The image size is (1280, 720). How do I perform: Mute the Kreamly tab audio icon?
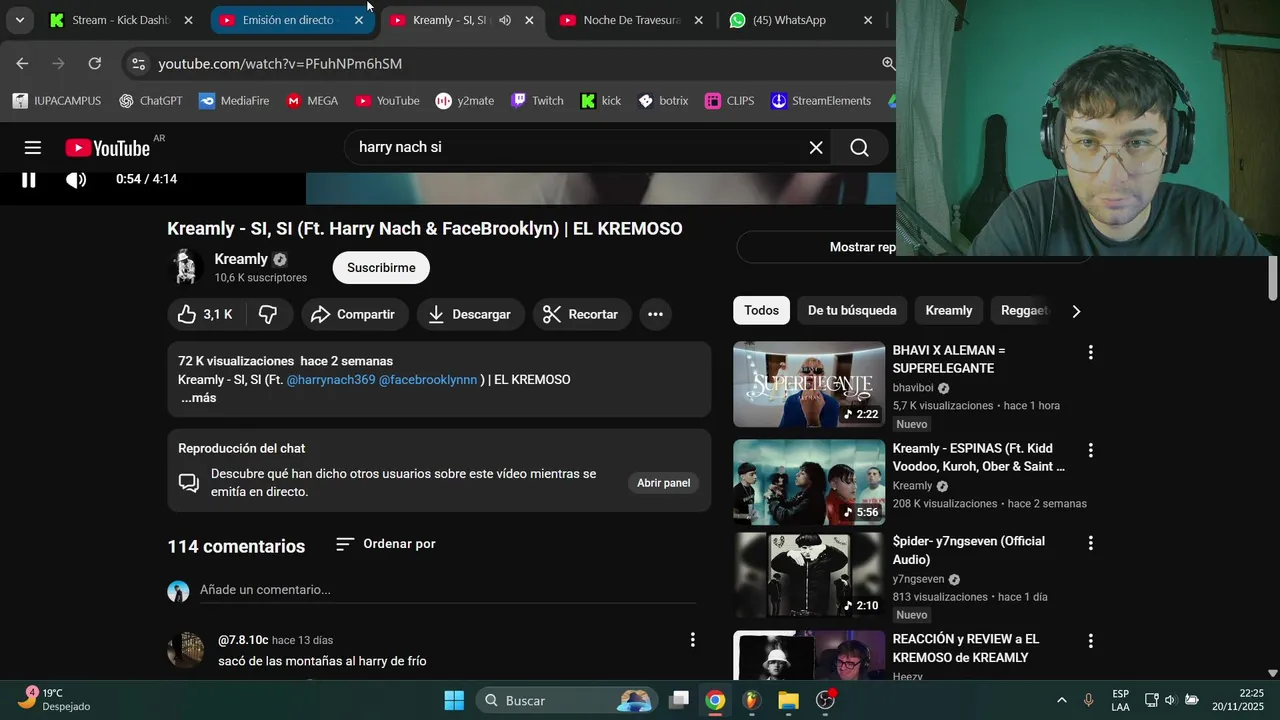505,20
